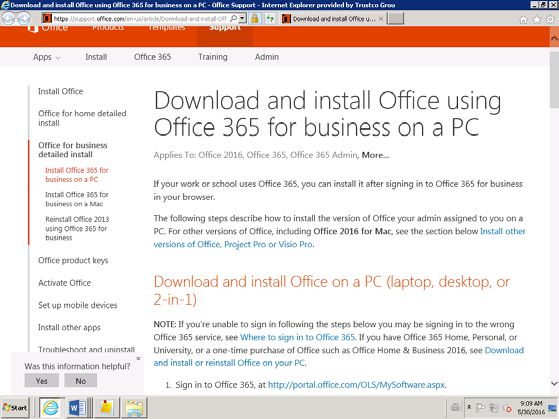This screenshot has height=419, width=559.
Task: Open the address bar dropdown arrow
Action: coord(242,18)
